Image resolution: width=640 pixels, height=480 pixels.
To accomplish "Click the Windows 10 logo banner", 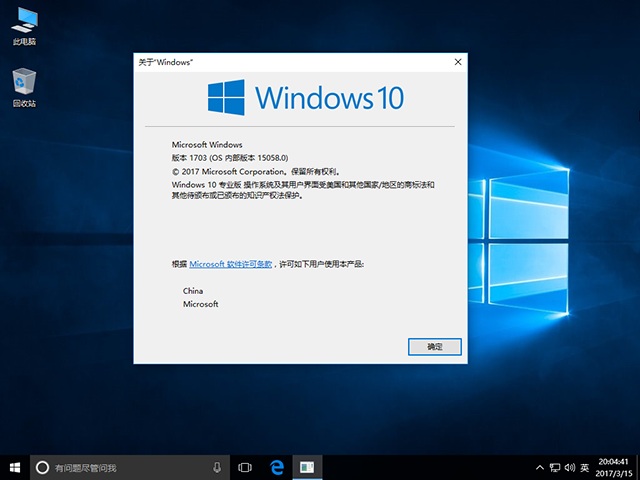I will coord(305,97).
